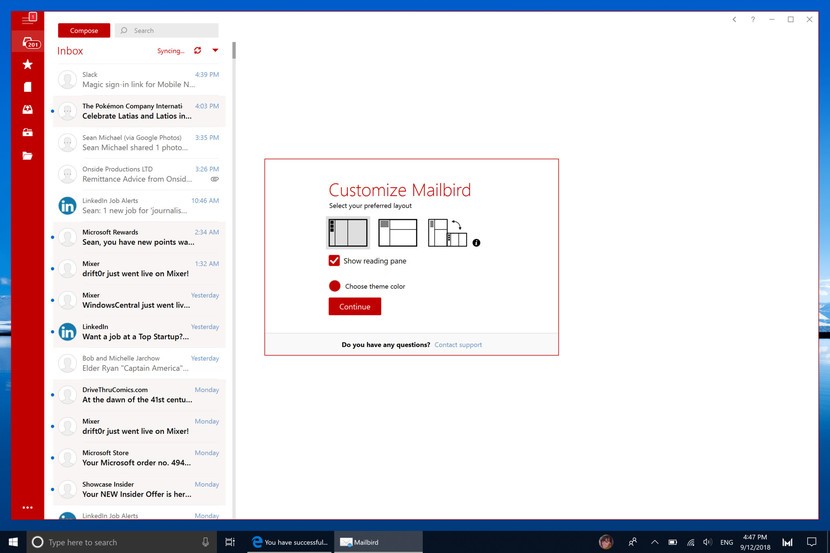This screenshot has height=553, width=830.
Task: Click the user avatar in taskbar
Action: [x=606, y=542]
